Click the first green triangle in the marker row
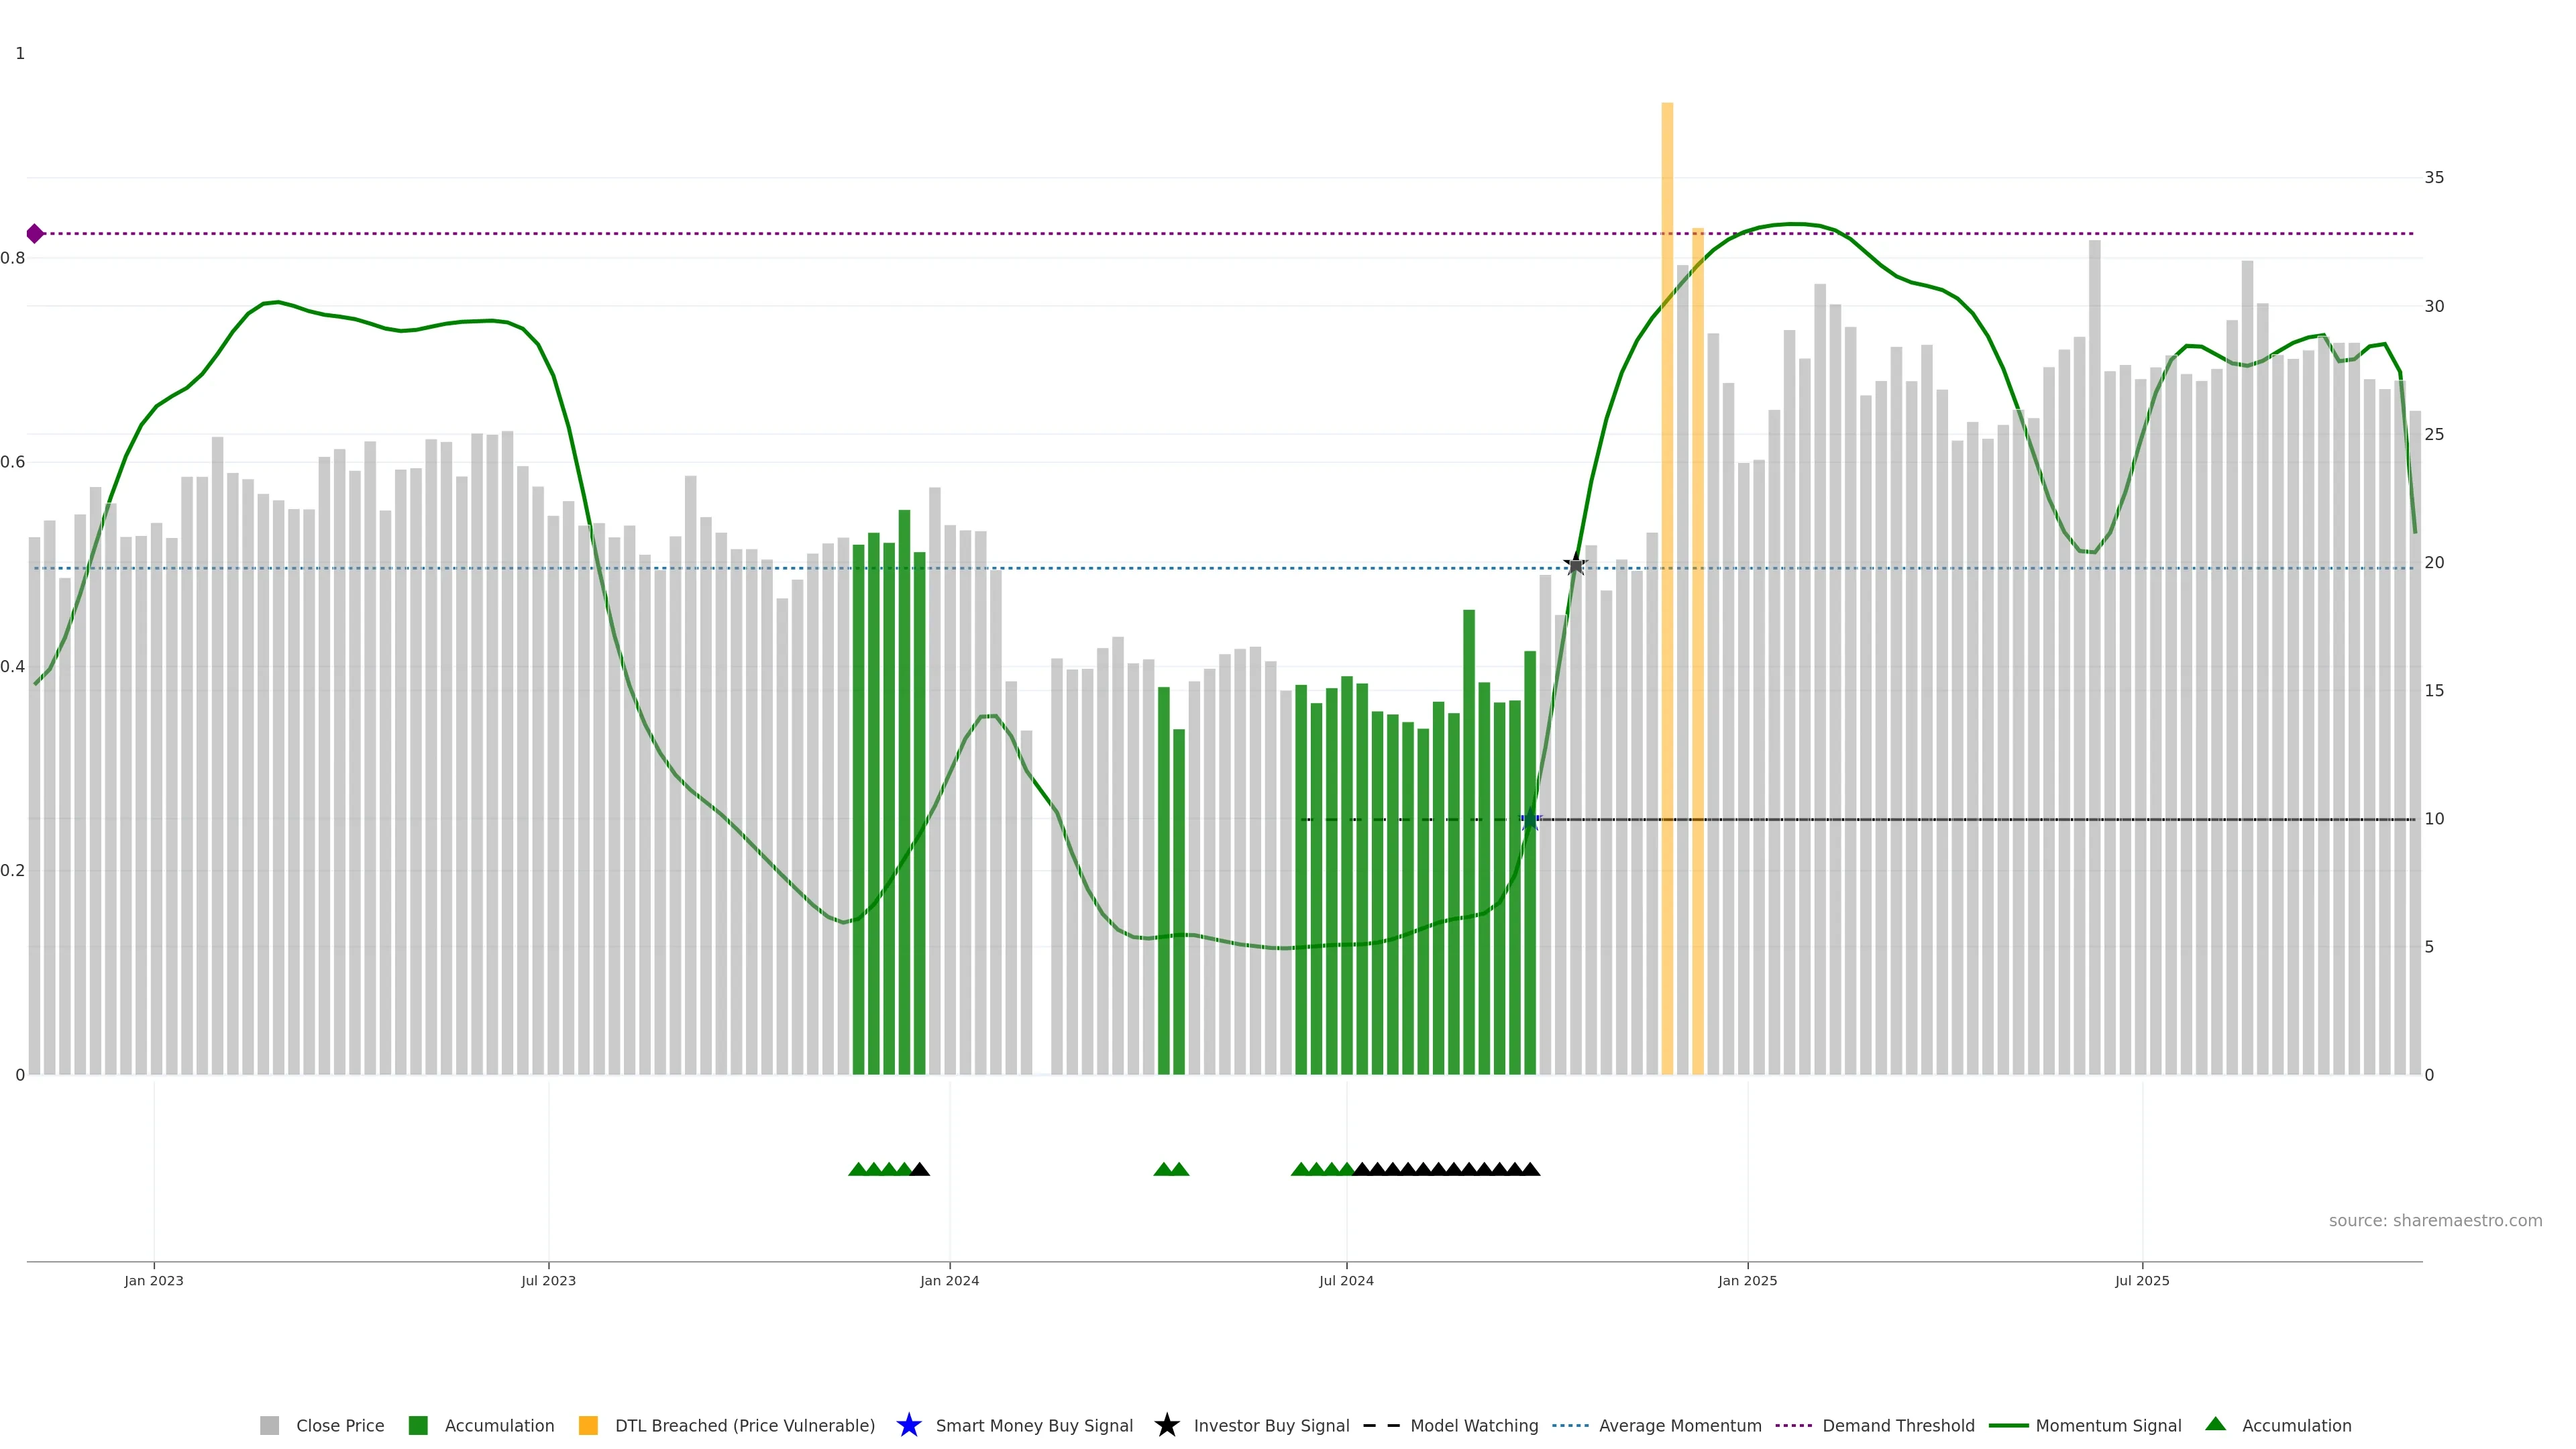Screen dimensions: 2576x1449 click(857, 1169)
